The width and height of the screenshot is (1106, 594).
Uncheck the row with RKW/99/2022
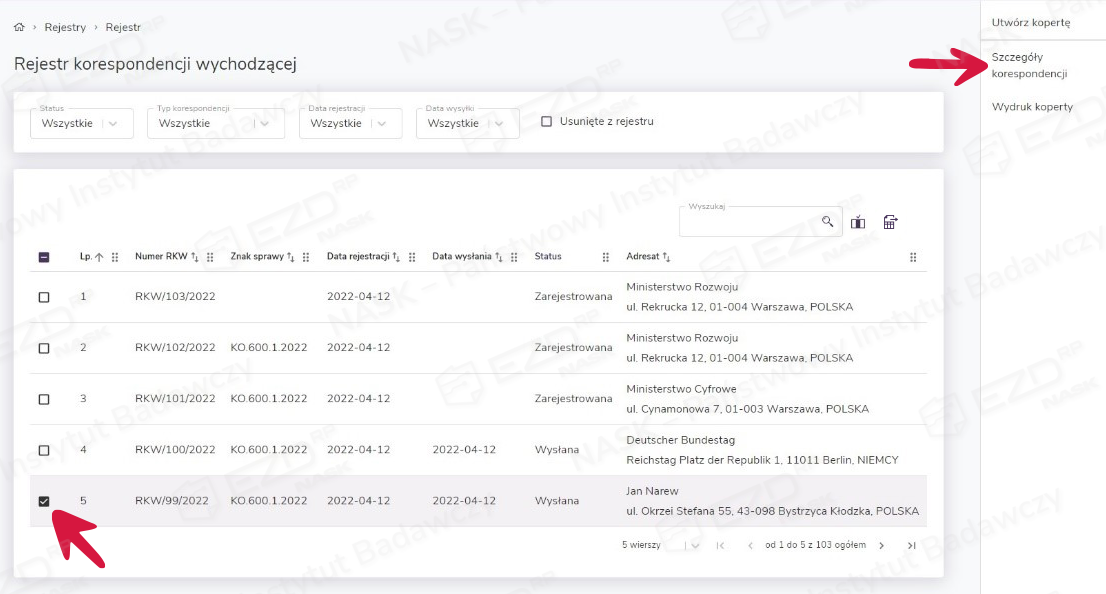(44, 501)
